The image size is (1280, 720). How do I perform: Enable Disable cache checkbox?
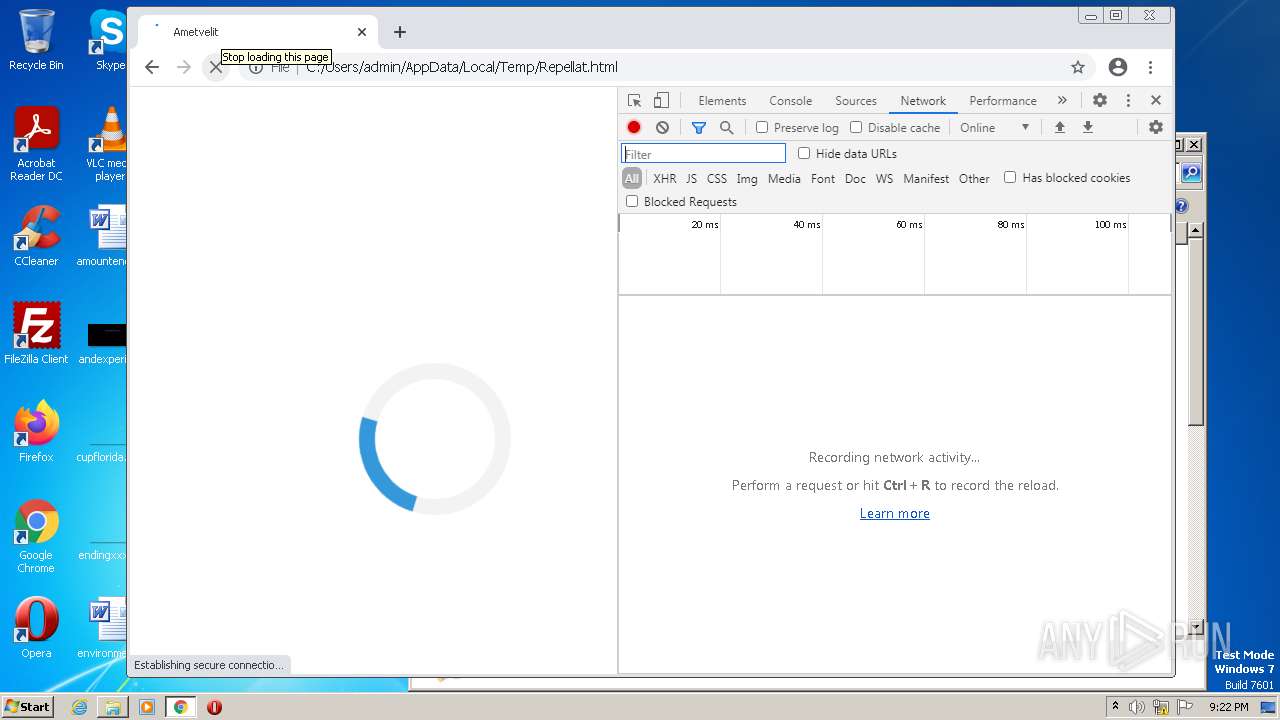tap(856, 127)
